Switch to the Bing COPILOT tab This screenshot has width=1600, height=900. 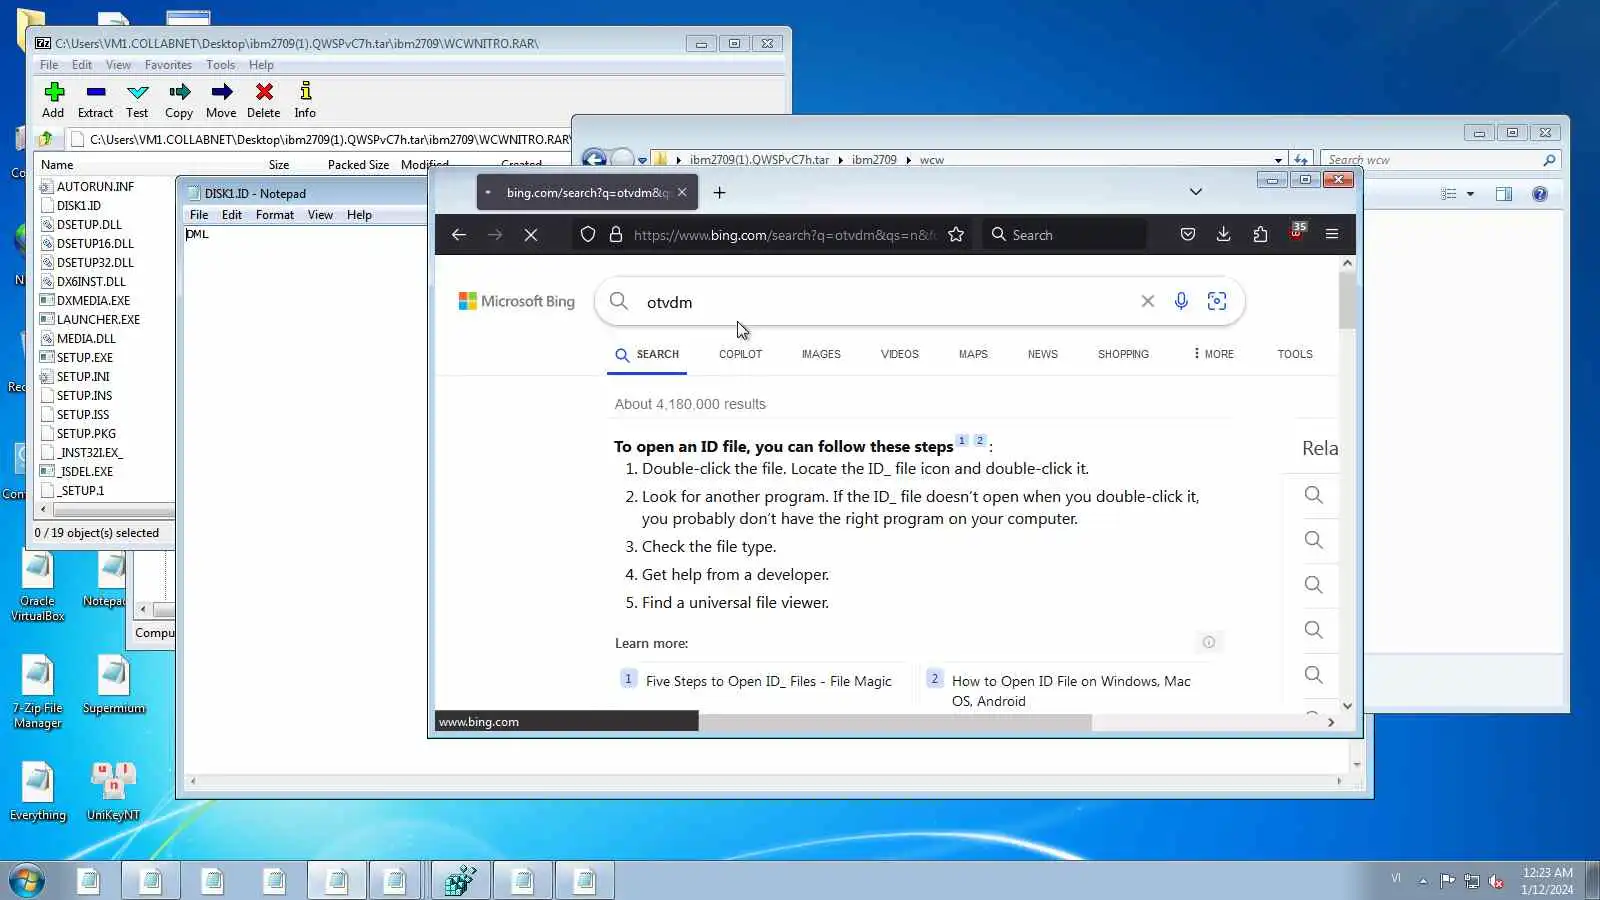point(740,354)
